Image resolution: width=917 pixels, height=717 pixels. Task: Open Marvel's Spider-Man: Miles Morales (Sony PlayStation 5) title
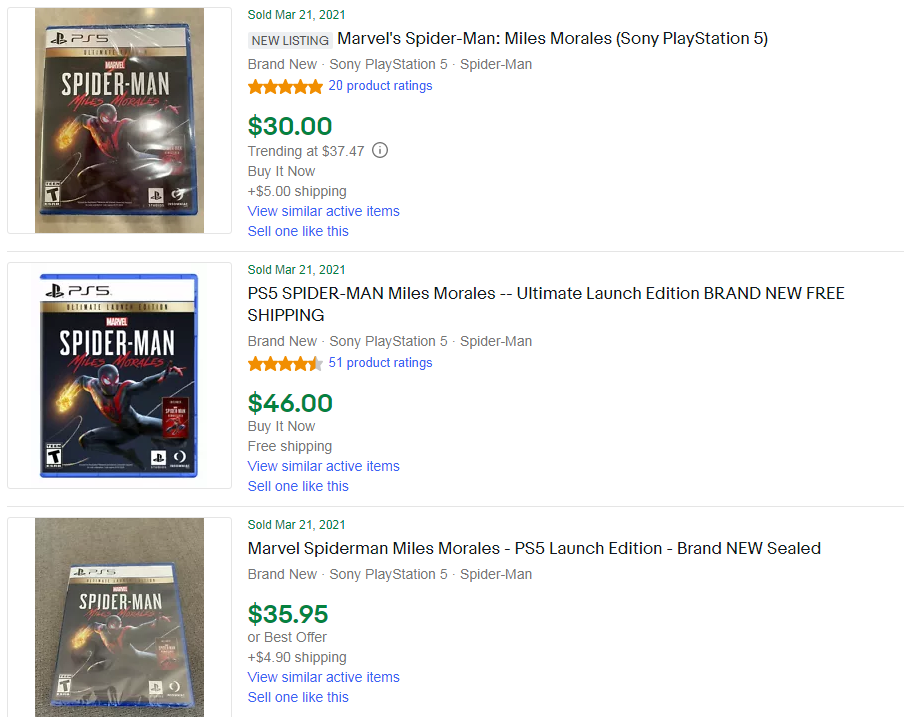pos(553,39)
